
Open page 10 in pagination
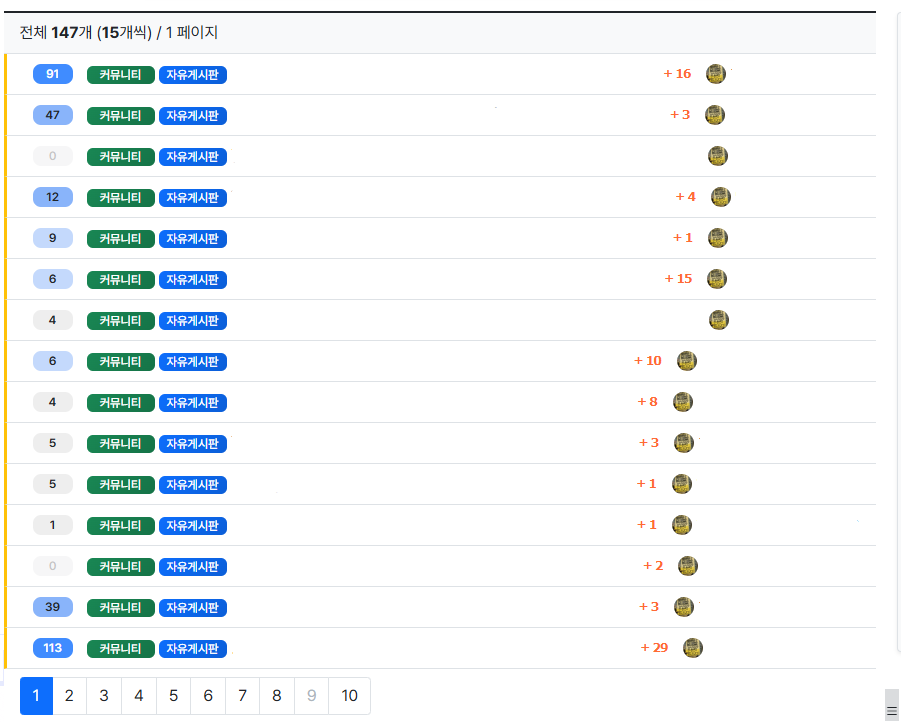pos(349,696)
